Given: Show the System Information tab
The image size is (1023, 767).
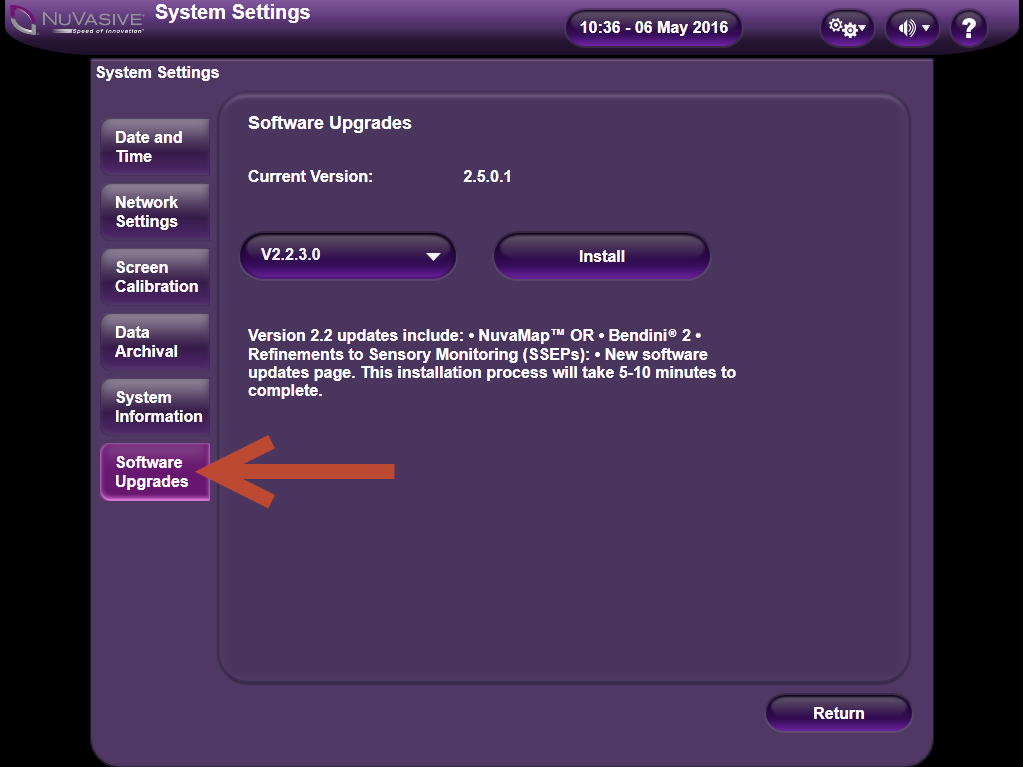Looking at the screenshot, I should [155, 407].
